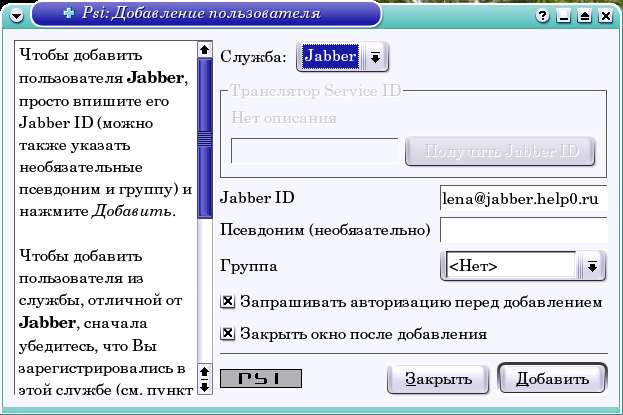Click the Jabber ID input field

pyautogui.click(x=524, y=198)
